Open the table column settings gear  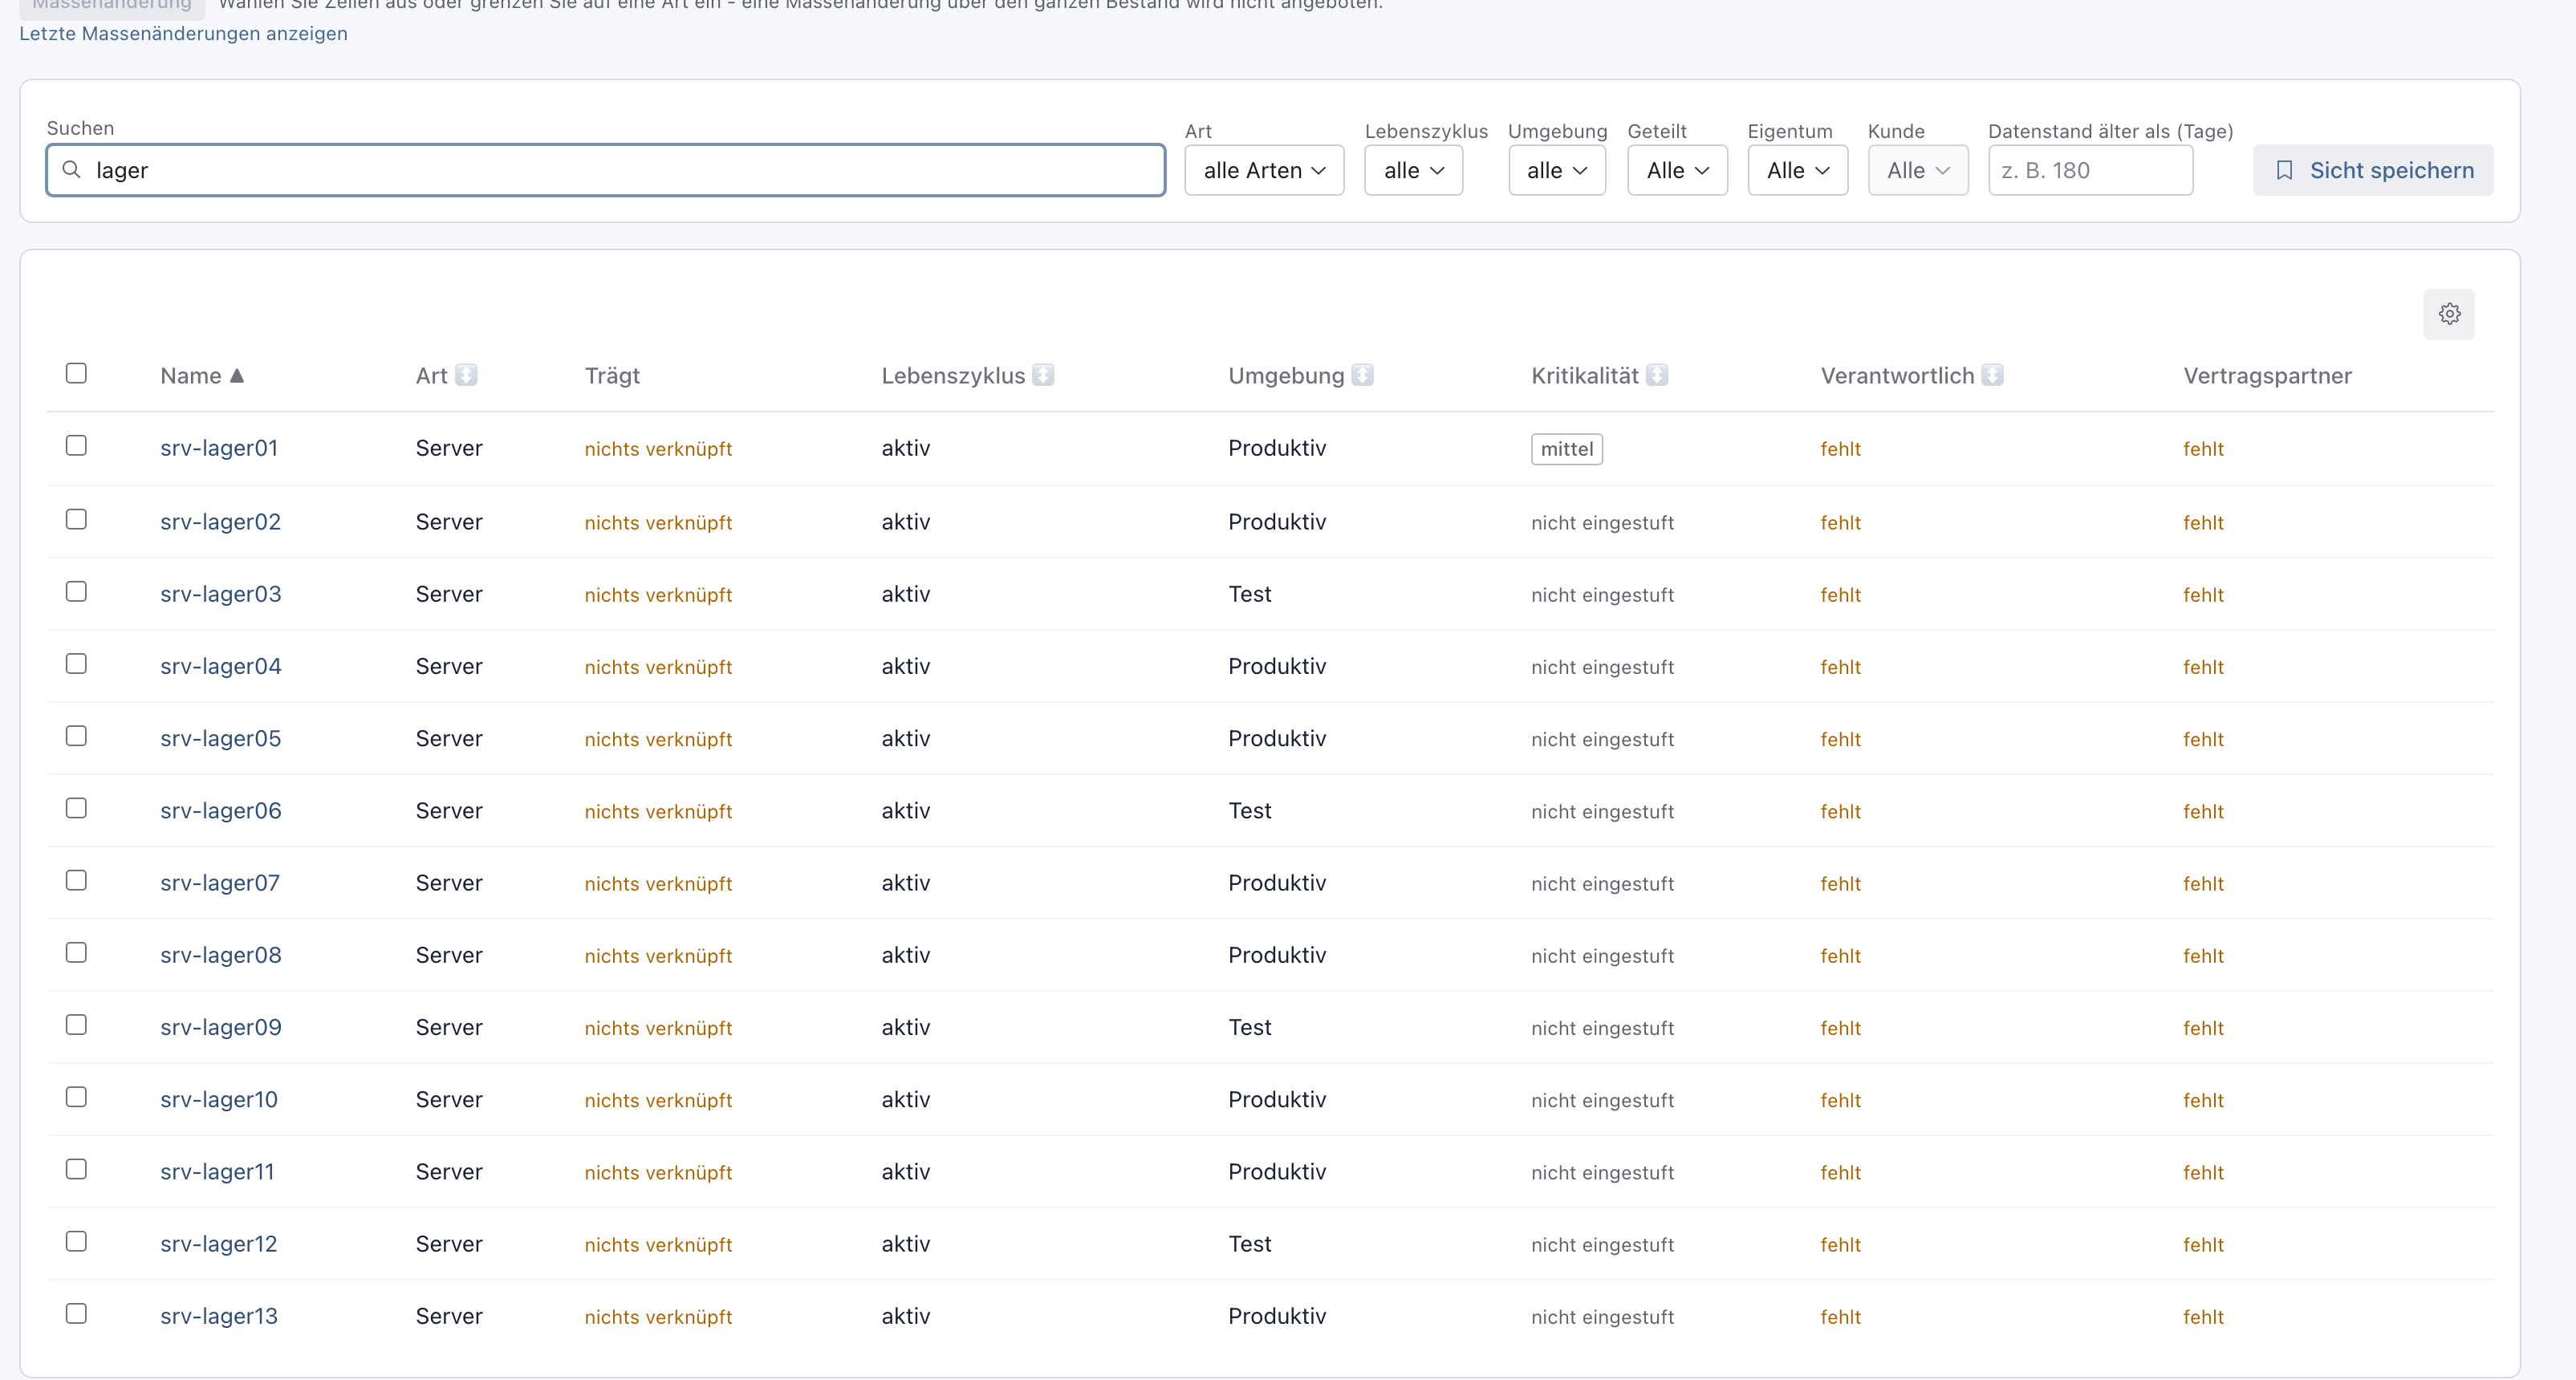[x=2448, y=314]
